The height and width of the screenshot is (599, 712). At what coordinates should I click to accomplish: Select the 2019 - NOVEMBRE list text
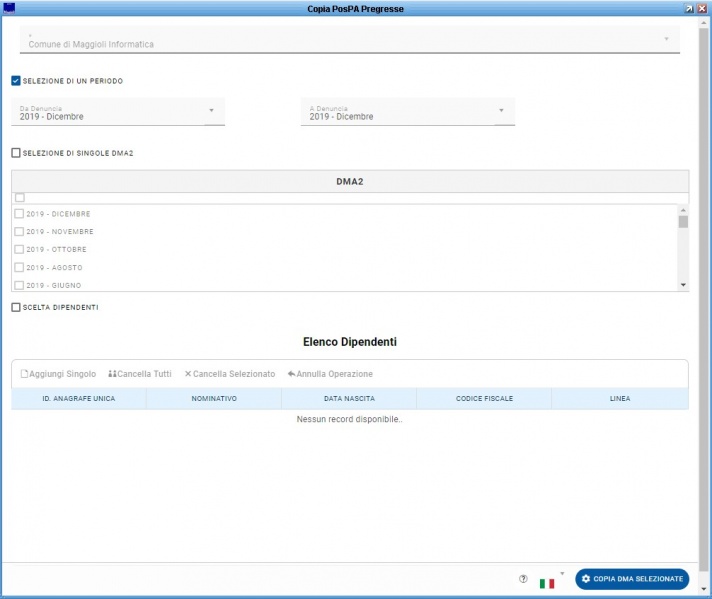pos(60,232)
